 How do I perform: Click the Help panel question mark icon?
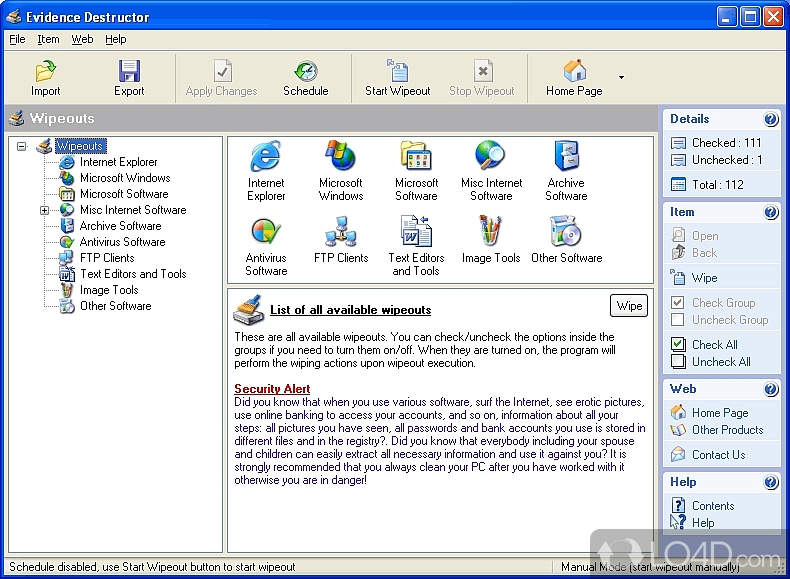(771, 482)
